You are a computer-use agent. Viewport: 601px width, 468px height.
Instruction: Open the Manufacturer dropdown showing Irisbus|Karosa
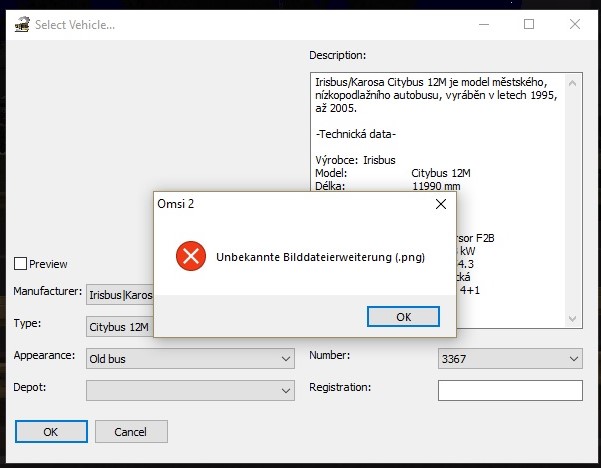120,295
